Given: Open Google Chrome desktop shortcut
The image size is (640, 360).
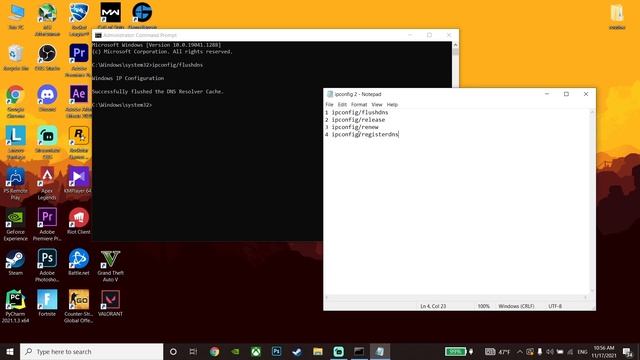Looking at the screenshot, I should [16, 101].
